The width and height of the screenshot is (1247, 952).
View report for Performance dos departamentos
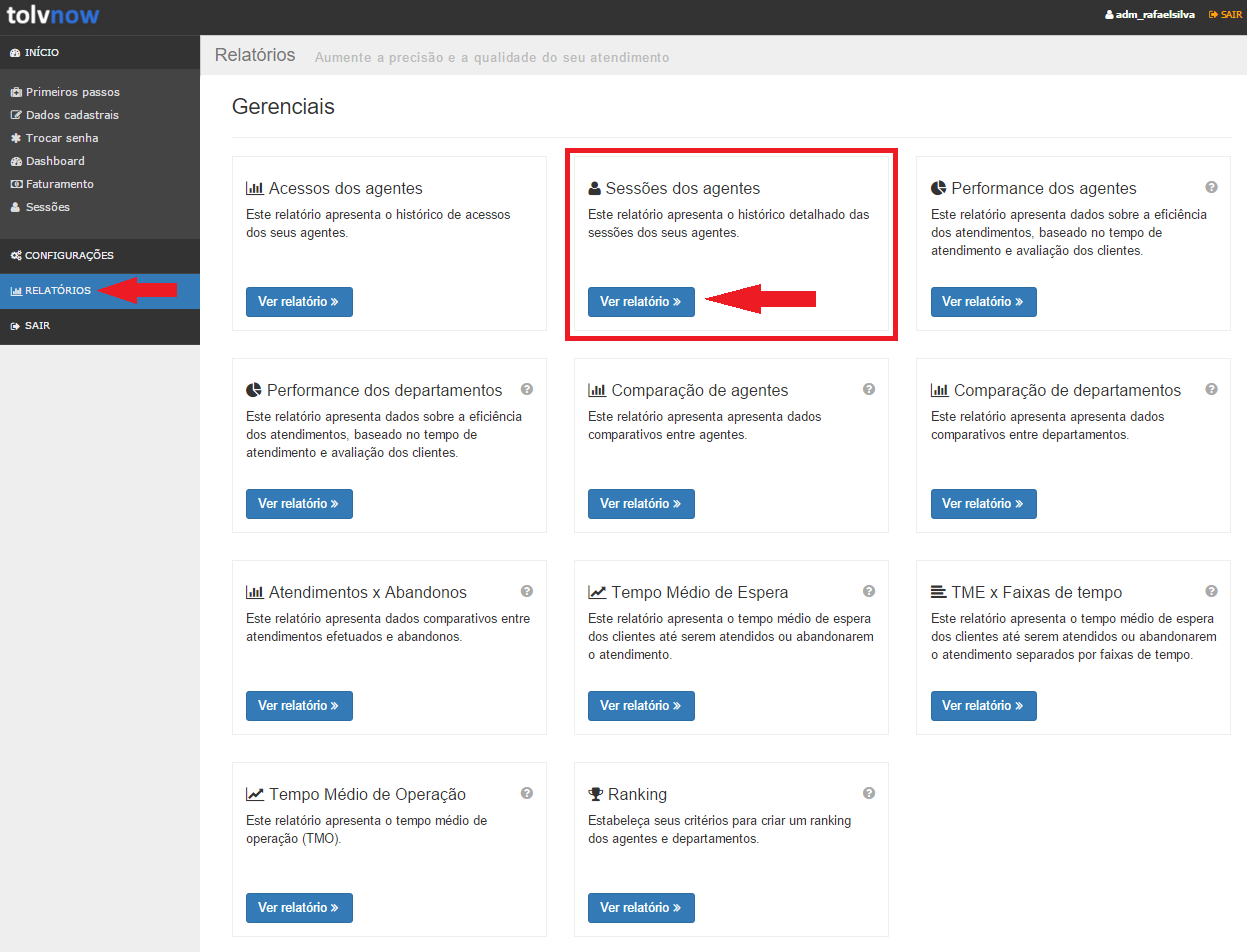click(299, 504)
